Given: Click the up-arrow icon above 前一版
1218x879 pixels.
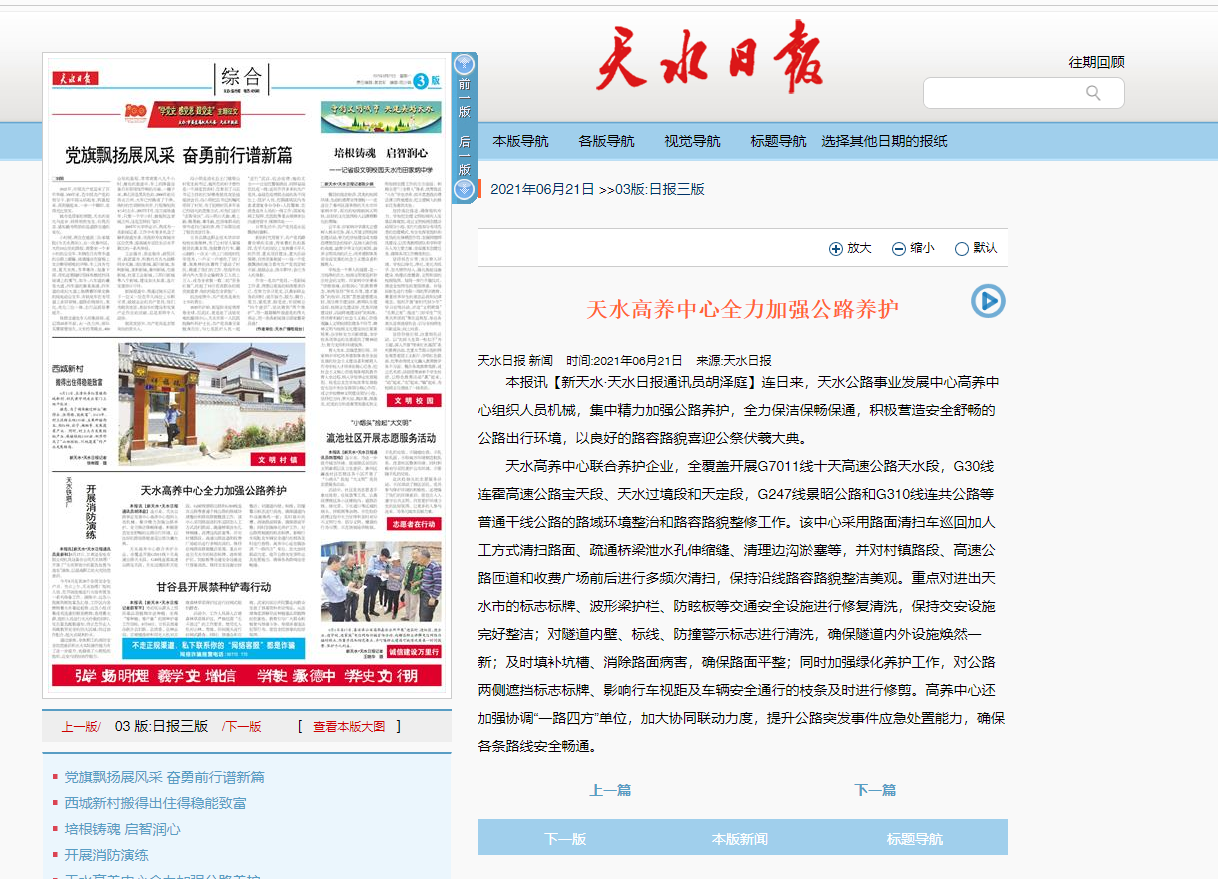Looking at the screenshot, I should click(464, 66).
